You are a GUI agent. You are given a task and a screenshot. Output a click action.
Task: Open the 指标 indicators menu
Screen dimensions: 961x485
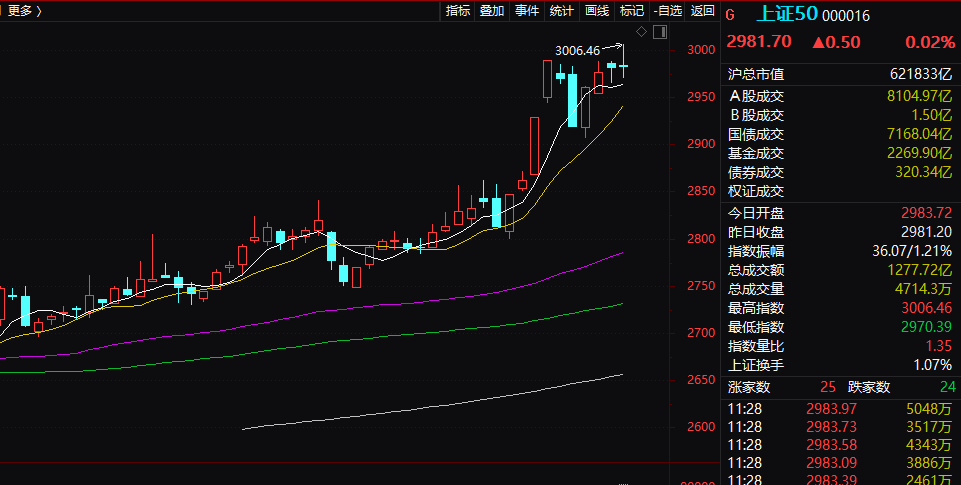(458, 11)
